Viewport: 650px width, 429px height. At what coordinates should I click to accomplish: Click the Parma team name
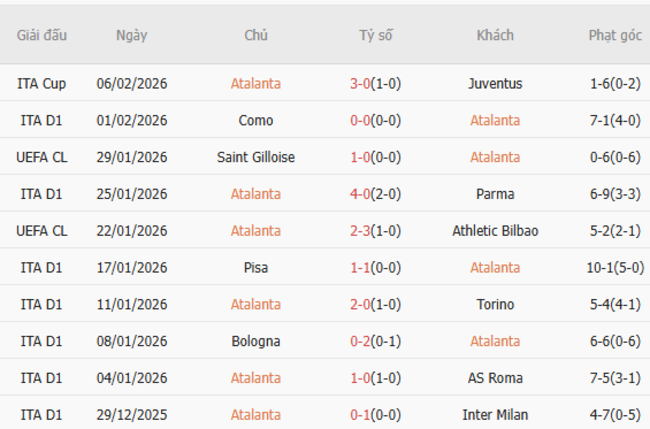click(494, 194)
